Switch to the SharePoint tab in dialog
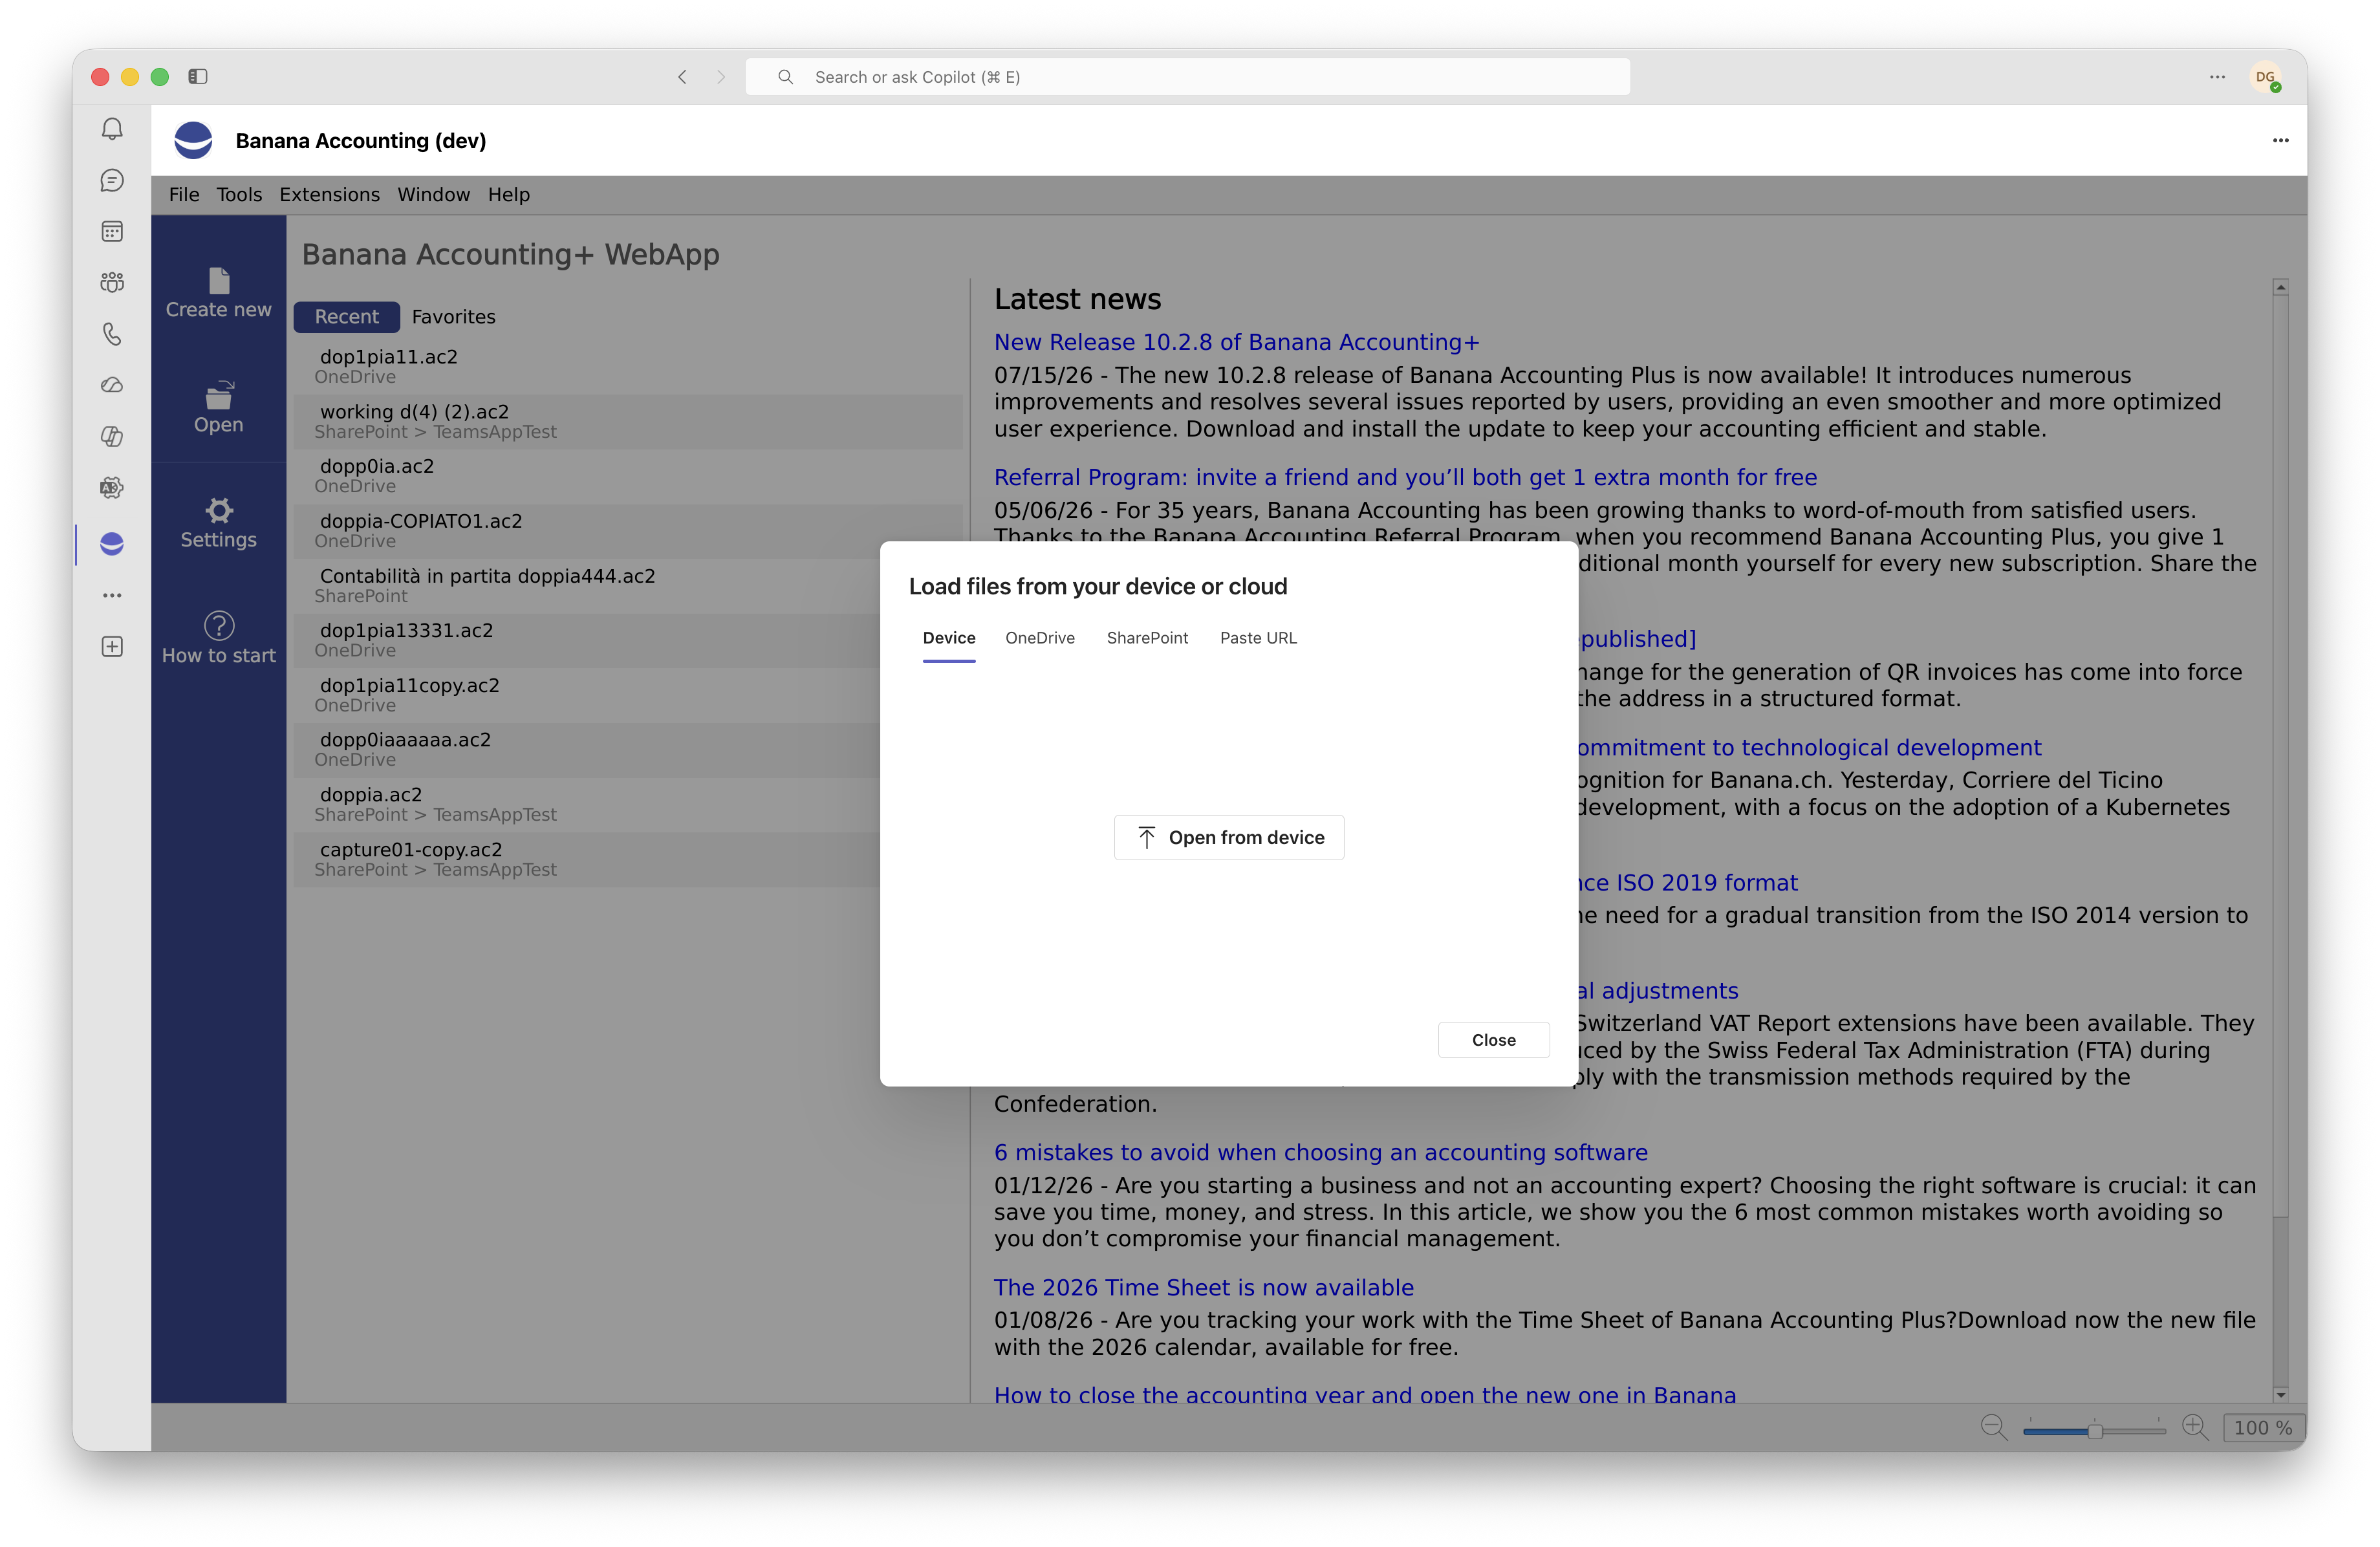The image size is (2380, 1547). pyautogui.click(x=1147, y=638)
